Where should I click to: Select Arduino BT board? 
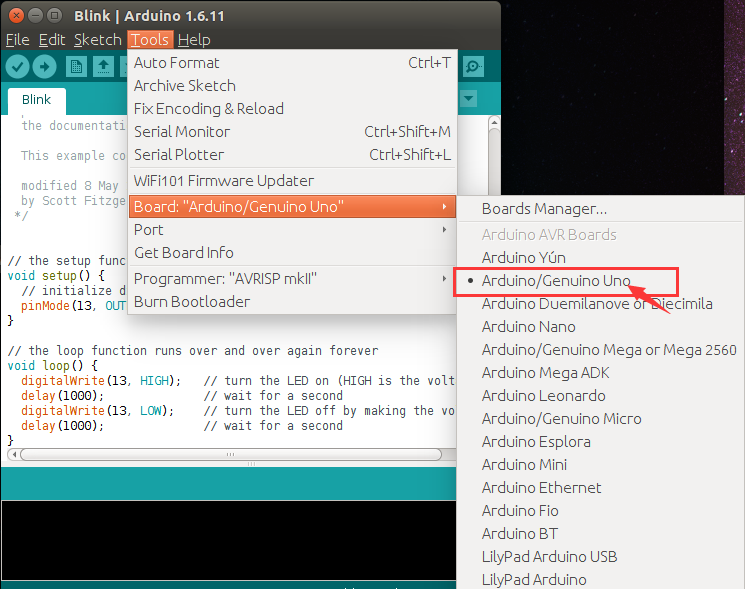pyautogui.click(x=601, y=534)
